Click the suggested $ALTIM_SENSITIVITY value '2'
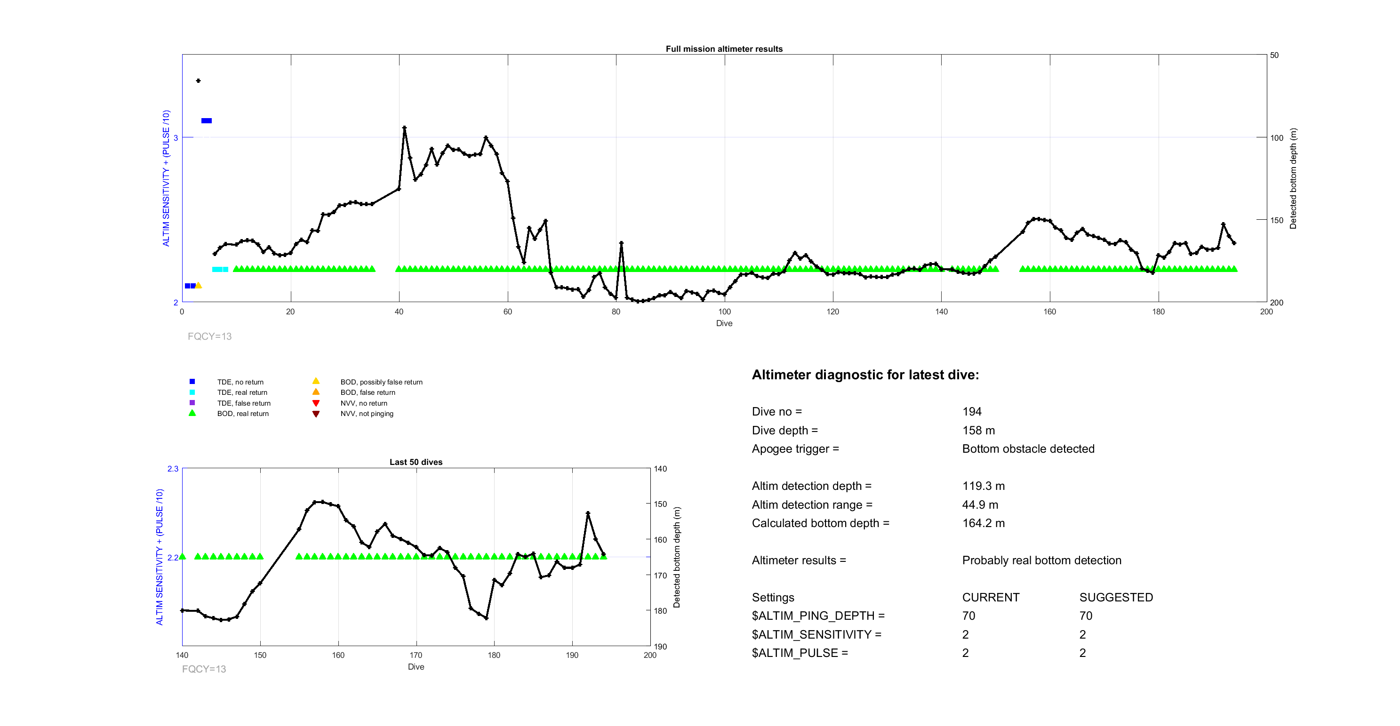Viewport: 1400px width, 726px height. (x=1083, y=635)
